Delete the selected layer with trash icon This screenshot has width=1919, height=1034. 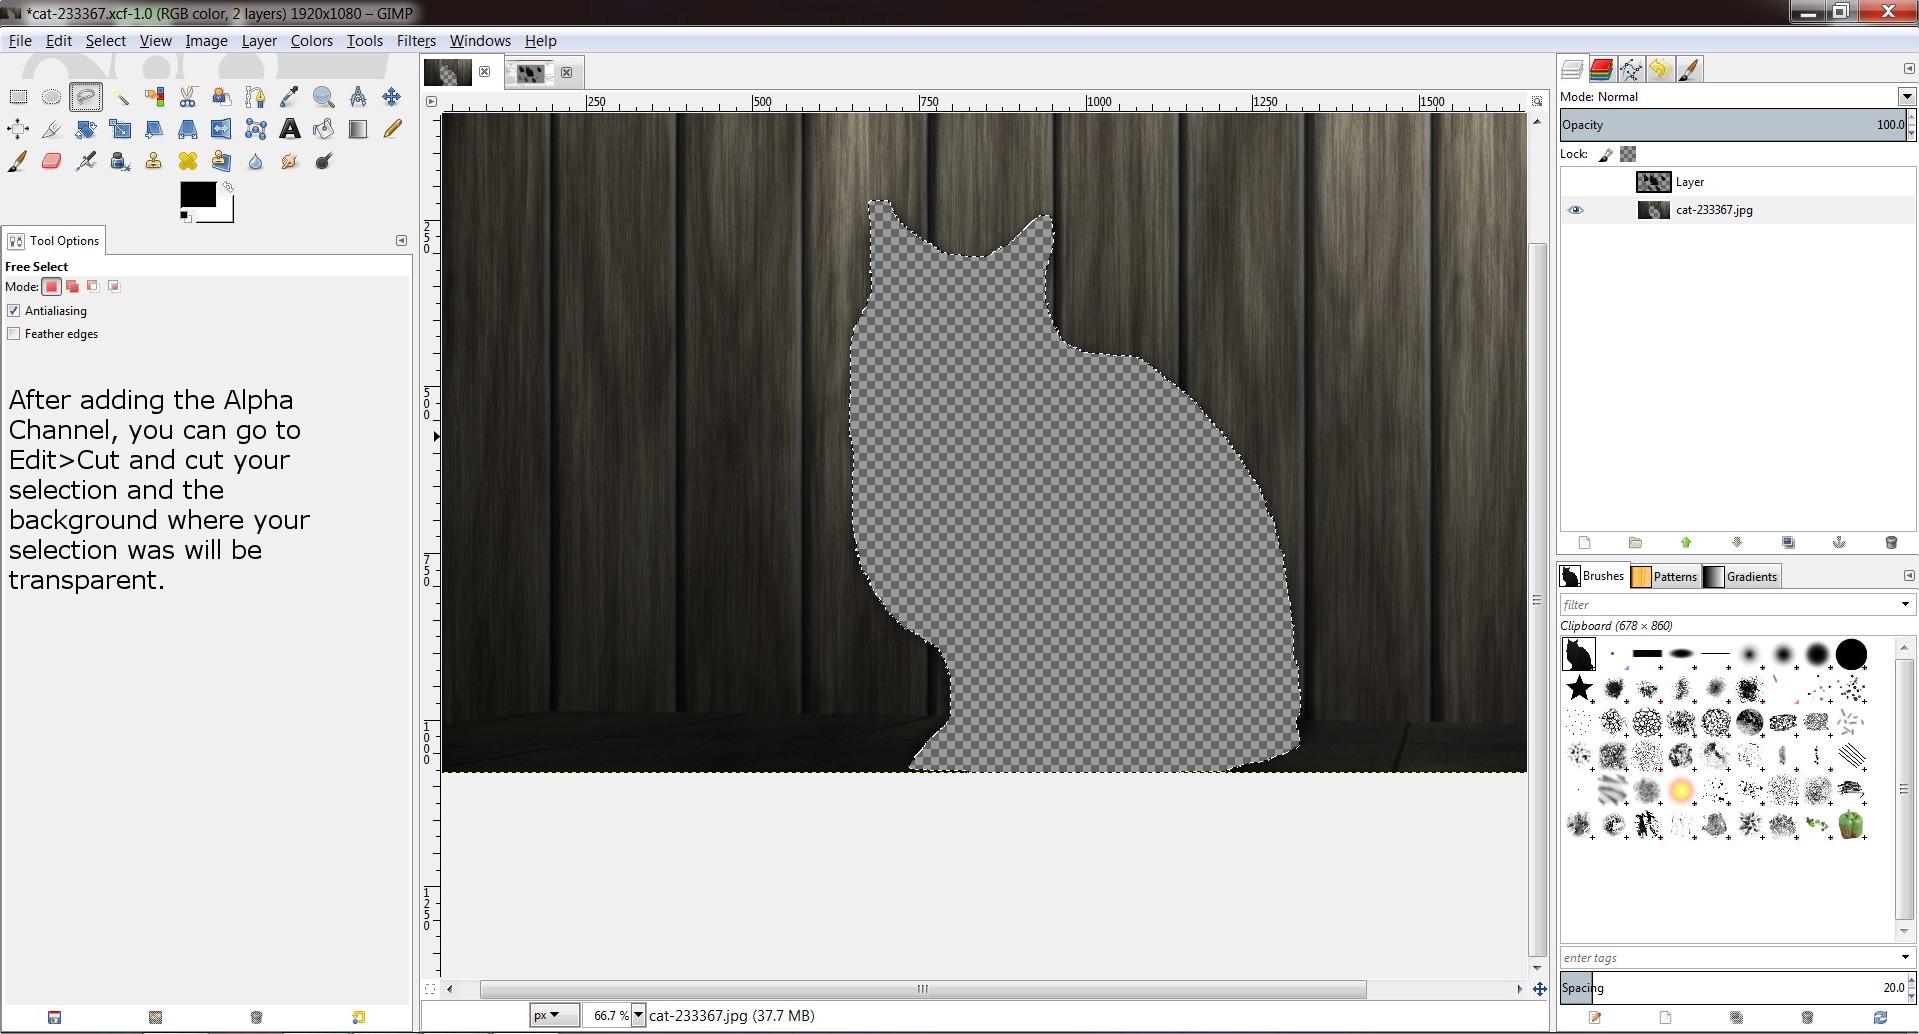click(x=1890, y=542)
